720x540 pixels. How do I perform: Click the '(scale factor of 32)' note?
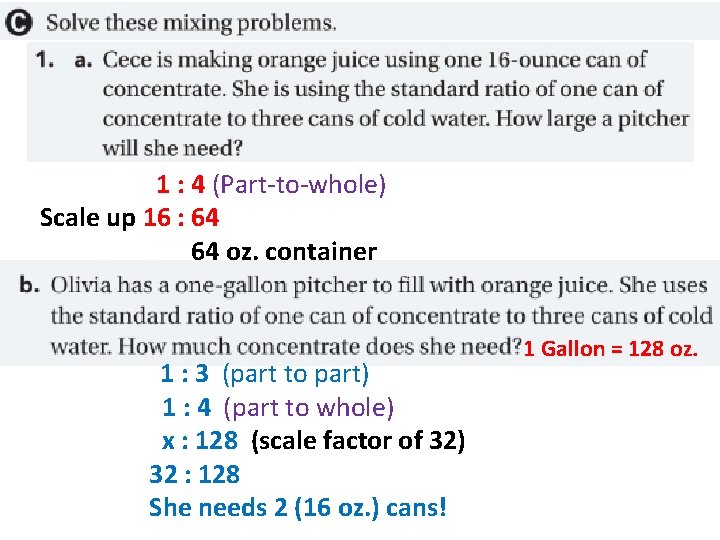tap(358, 441)
